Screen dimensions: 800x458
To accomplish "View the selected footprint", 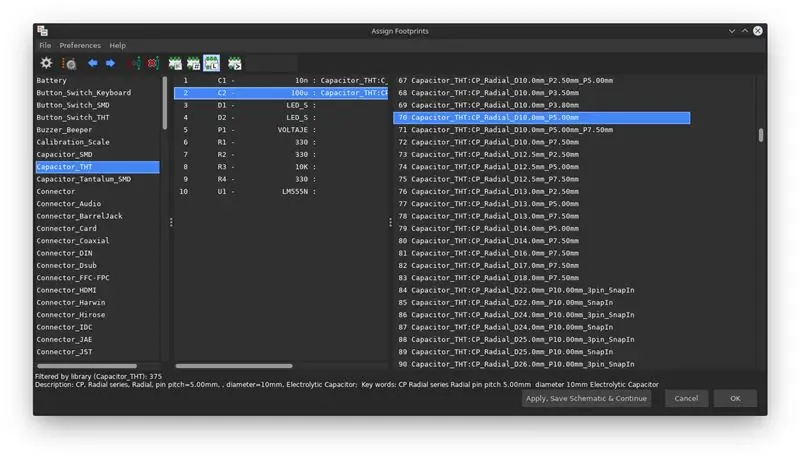I will click(69, 63).
